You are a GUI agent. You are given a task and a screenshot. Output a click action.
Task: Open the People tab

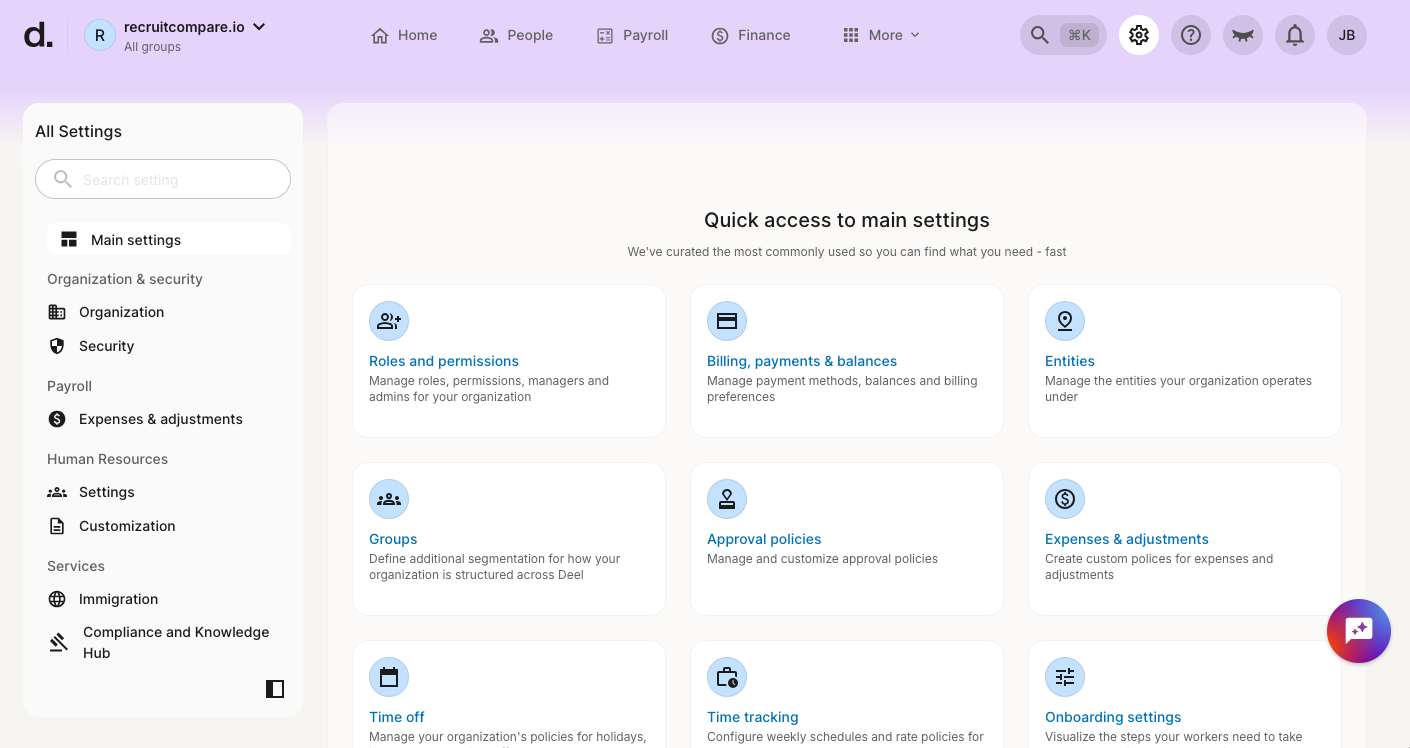516,35
